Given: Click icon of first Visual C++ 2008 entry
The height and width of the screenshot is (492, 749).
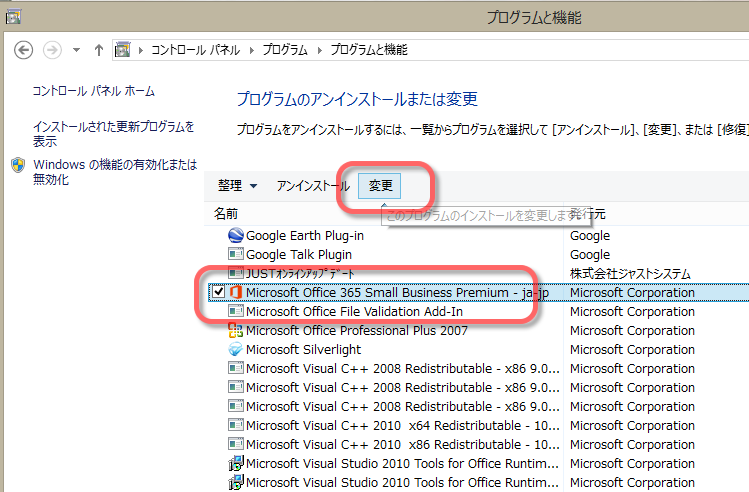Looking at the screenshot, I should [x=236, y=368].
